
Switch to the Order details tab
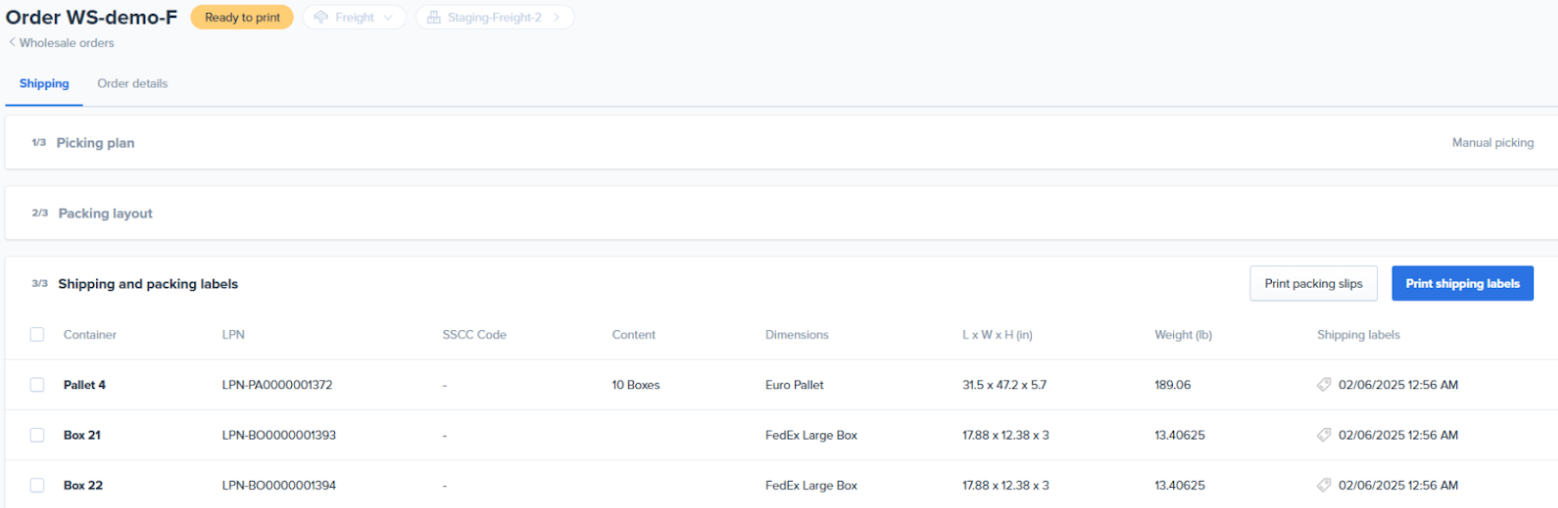tap(132, 84)
